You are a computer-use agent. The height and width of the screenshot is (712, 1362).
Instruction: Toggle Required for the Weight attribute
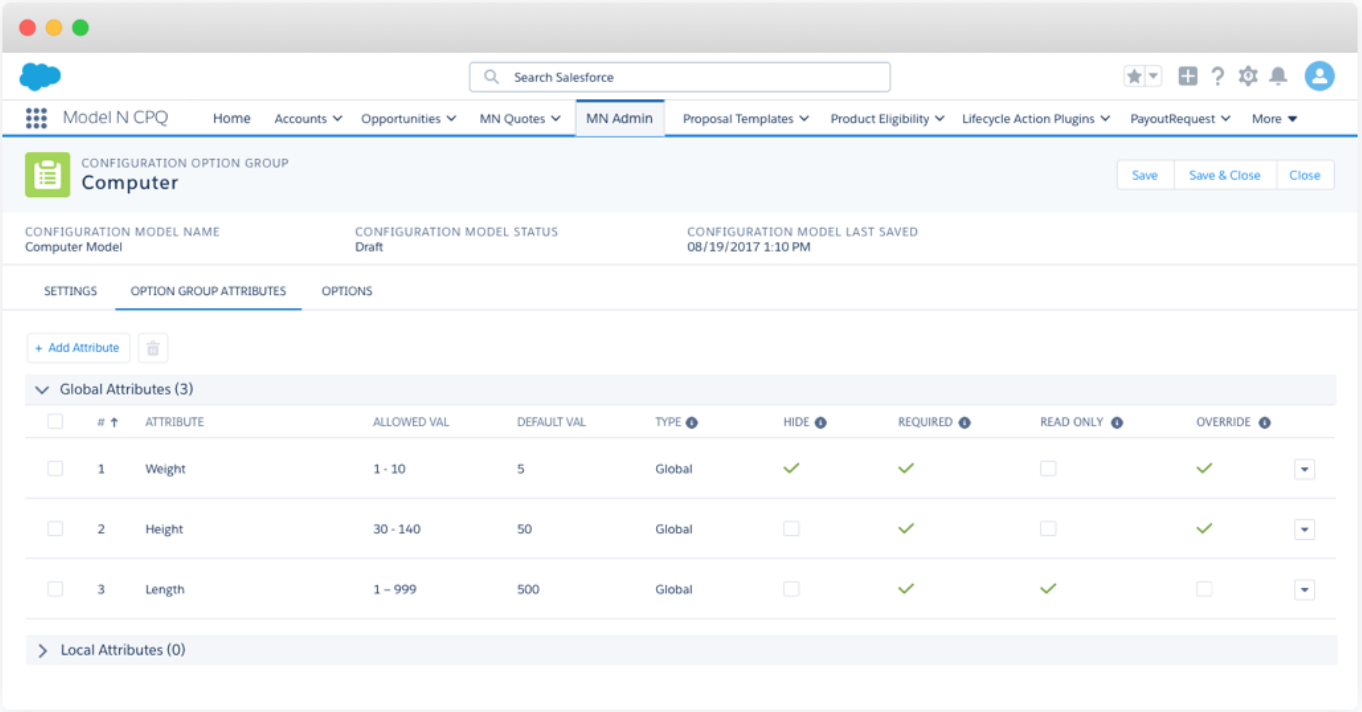(x=906, y=468)
